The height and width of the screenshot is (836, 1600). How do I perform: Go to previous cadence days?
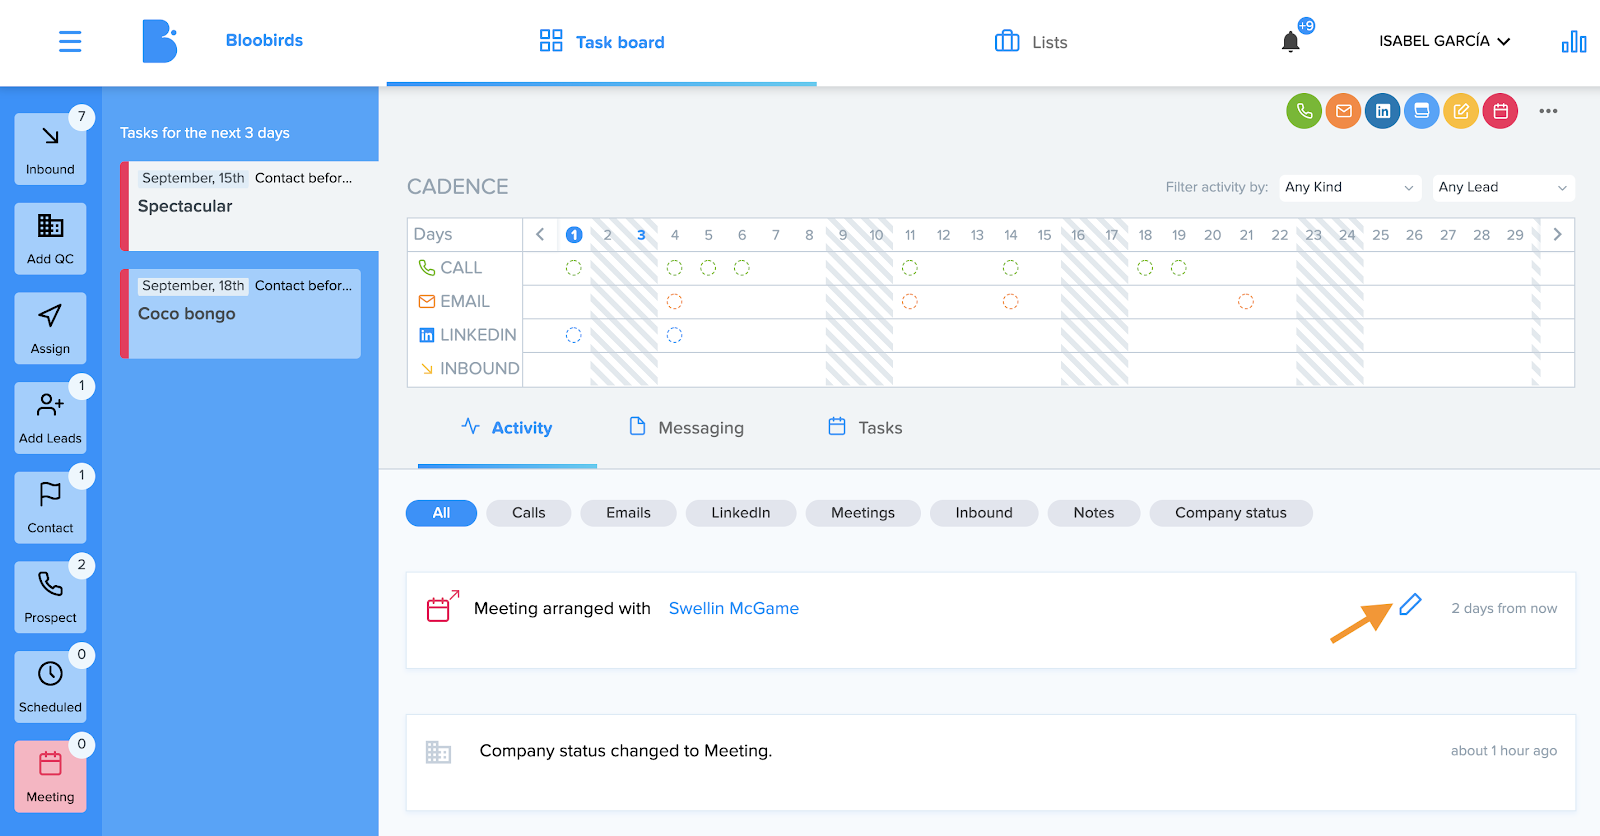tap(540, 234)
